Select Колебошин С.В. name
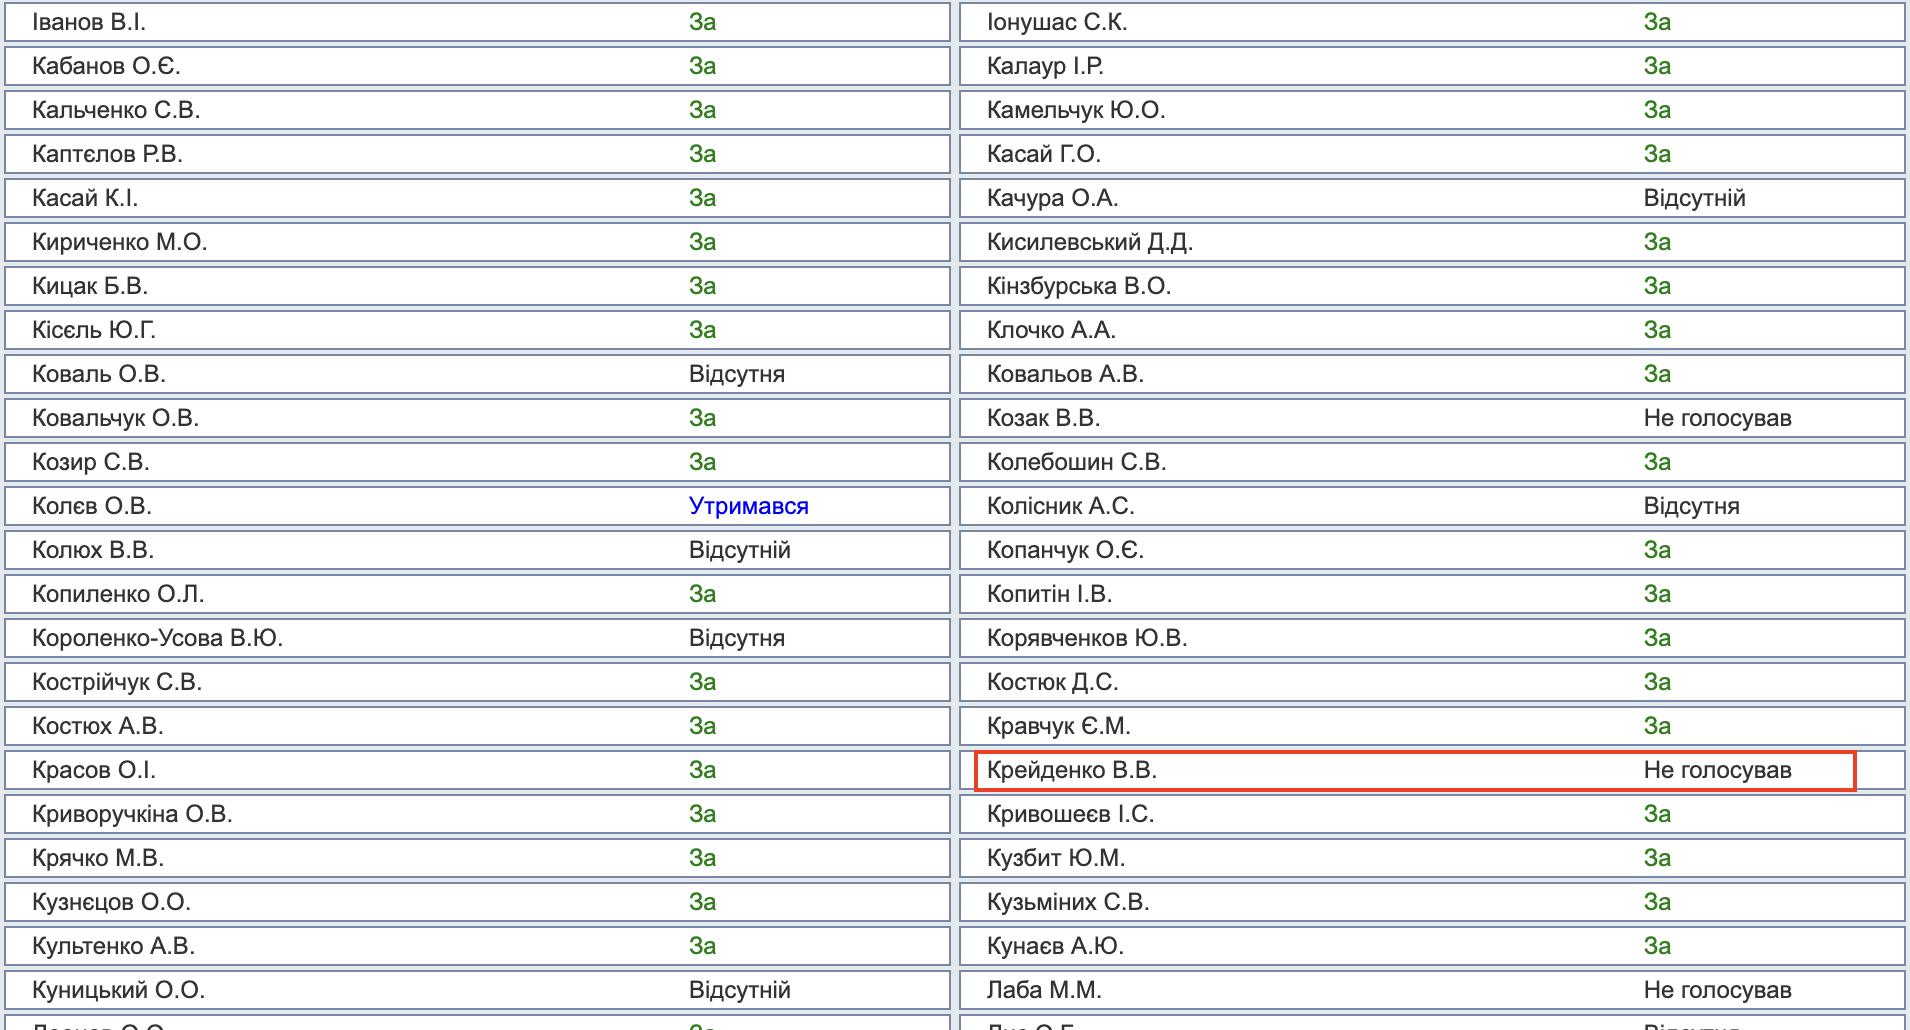Image resolution: width=1910 pixels, height=1030 pixels. 1077,462
